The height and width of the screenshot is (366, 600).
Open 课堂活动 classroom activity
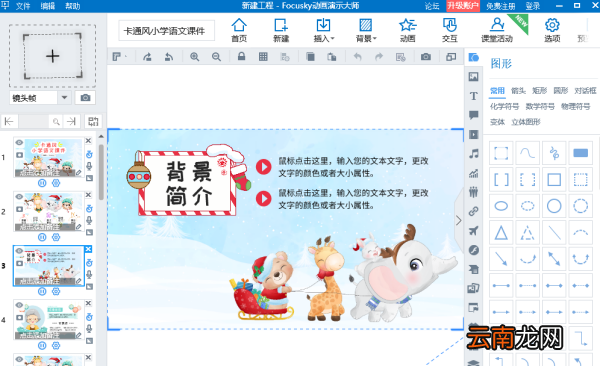(497, 30)
